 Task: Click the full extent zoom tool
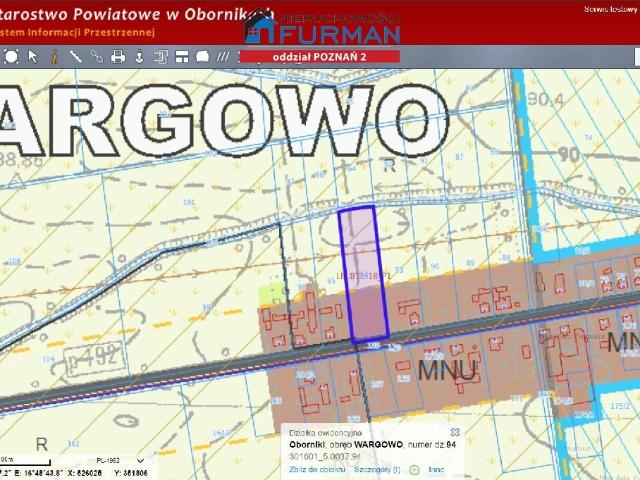click(x=11, y=56)
